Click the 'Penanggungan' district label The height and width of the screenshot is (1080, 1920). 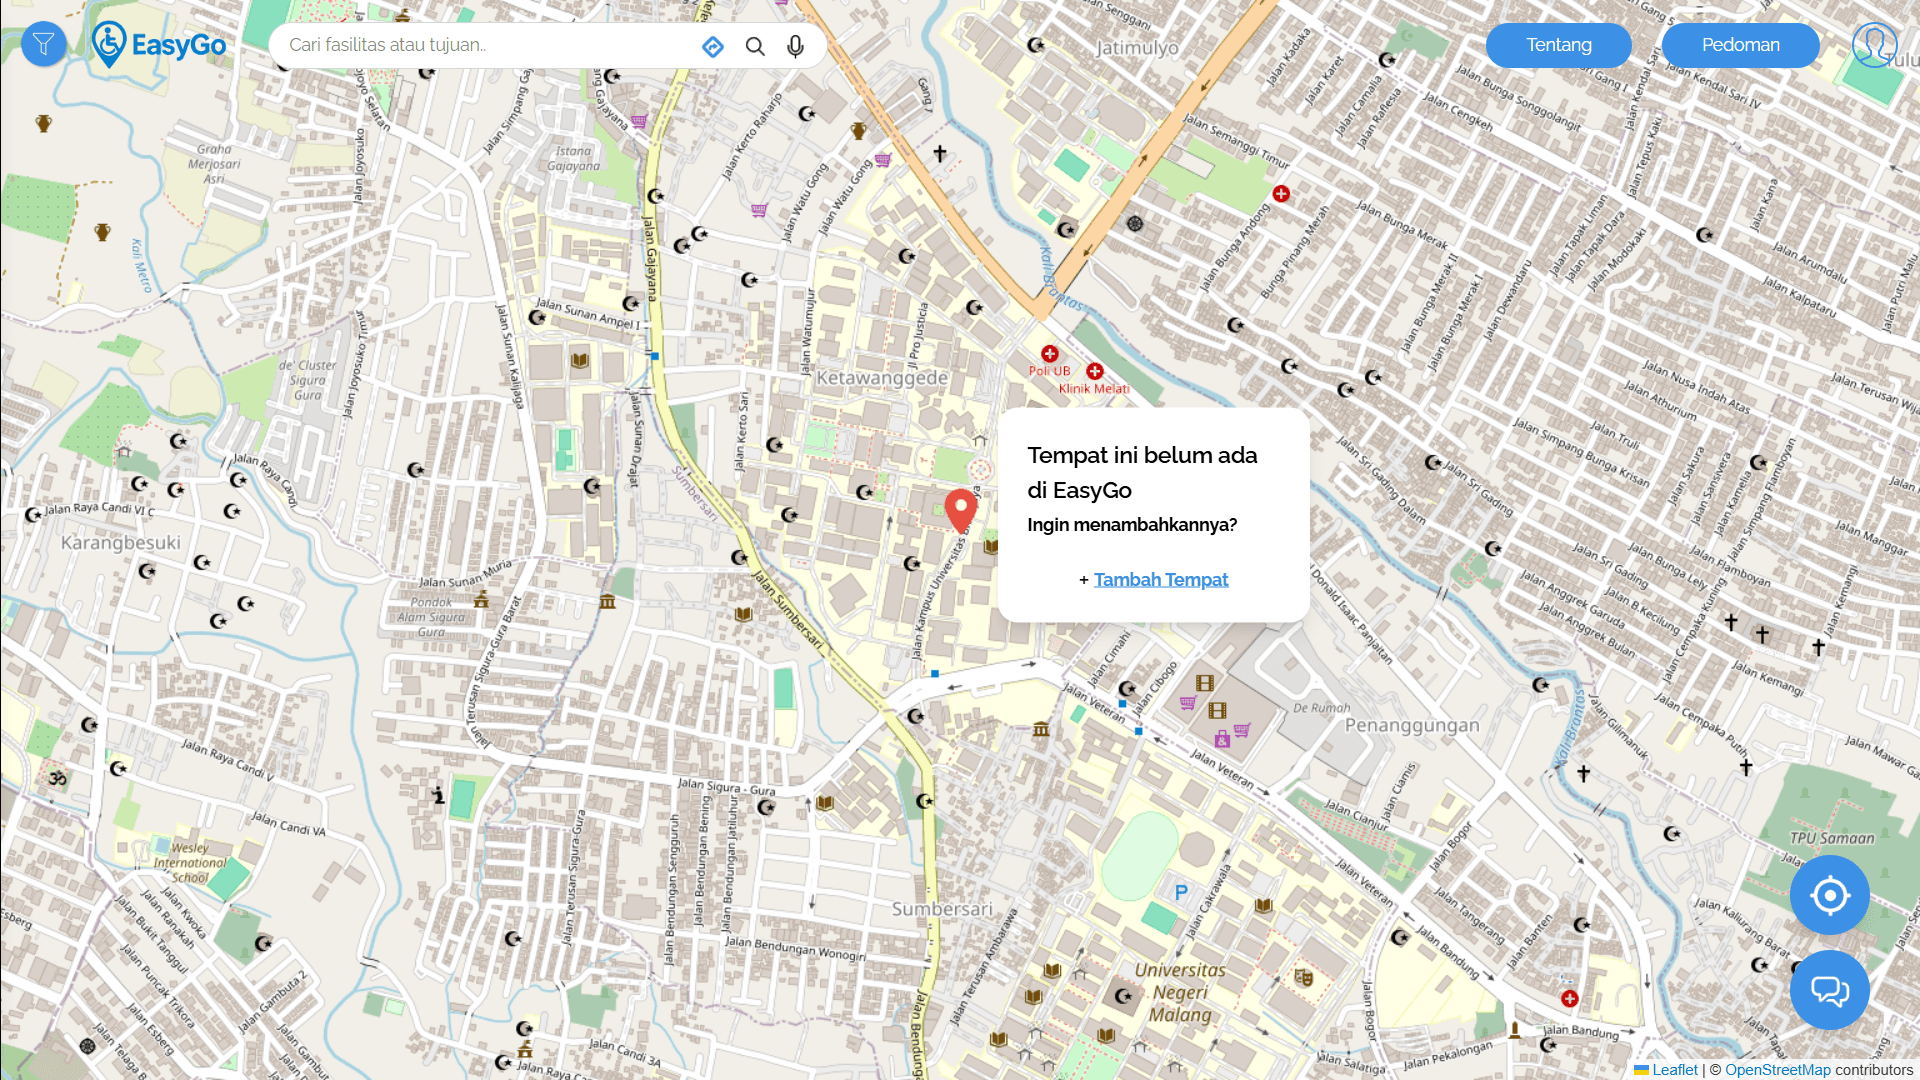click(x=1412, y=725)
